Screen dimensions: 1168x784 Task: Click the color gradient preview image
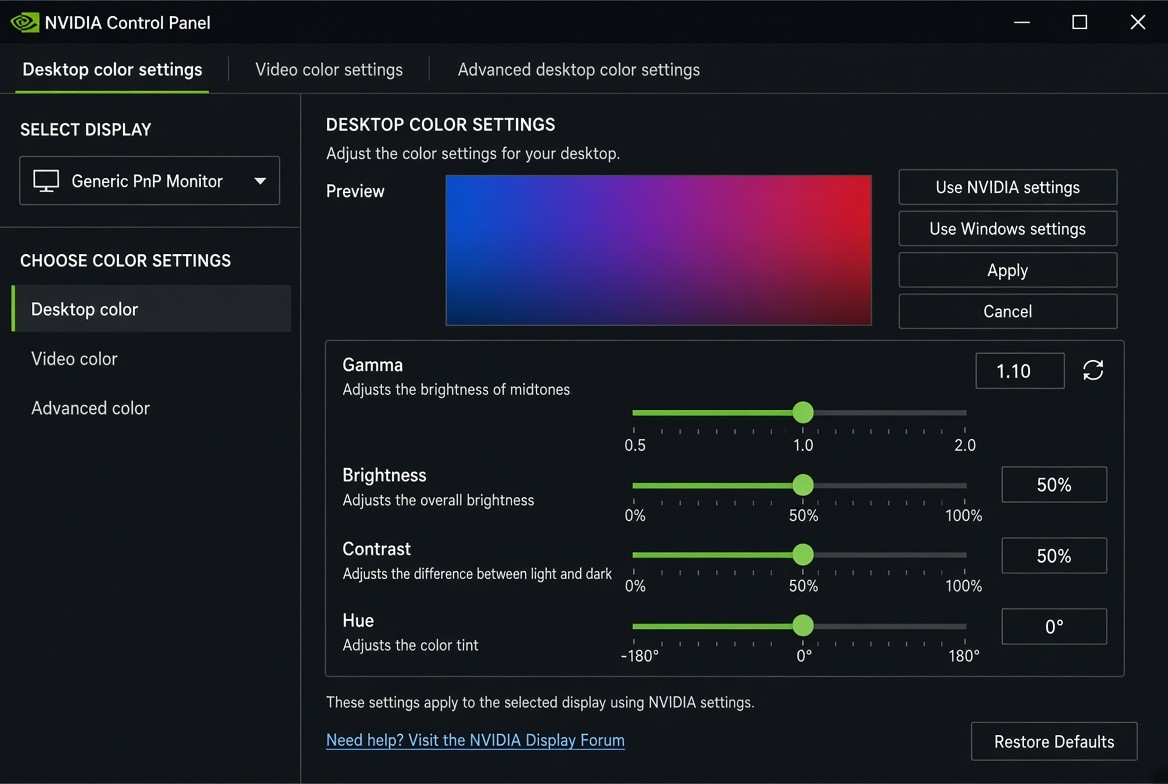click(x=658, y=250)
